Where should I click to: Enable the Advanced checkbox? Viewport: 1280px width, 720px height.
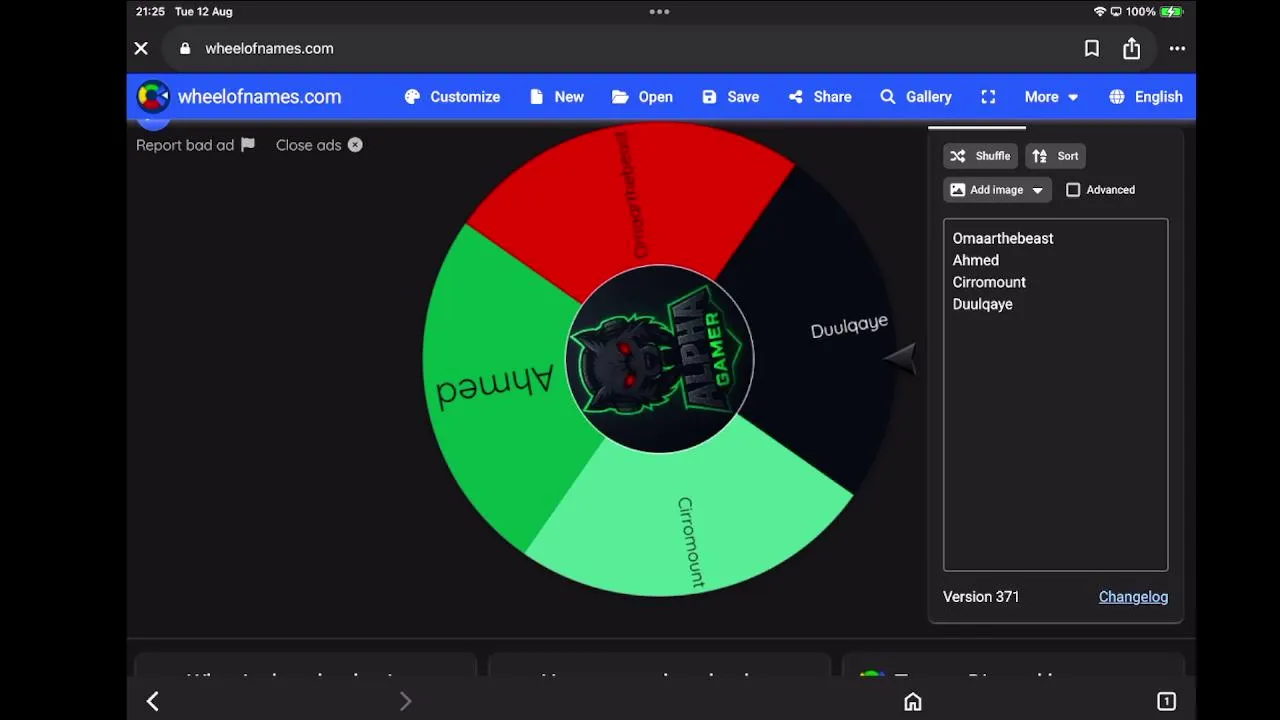click(x=1073, y=190)
